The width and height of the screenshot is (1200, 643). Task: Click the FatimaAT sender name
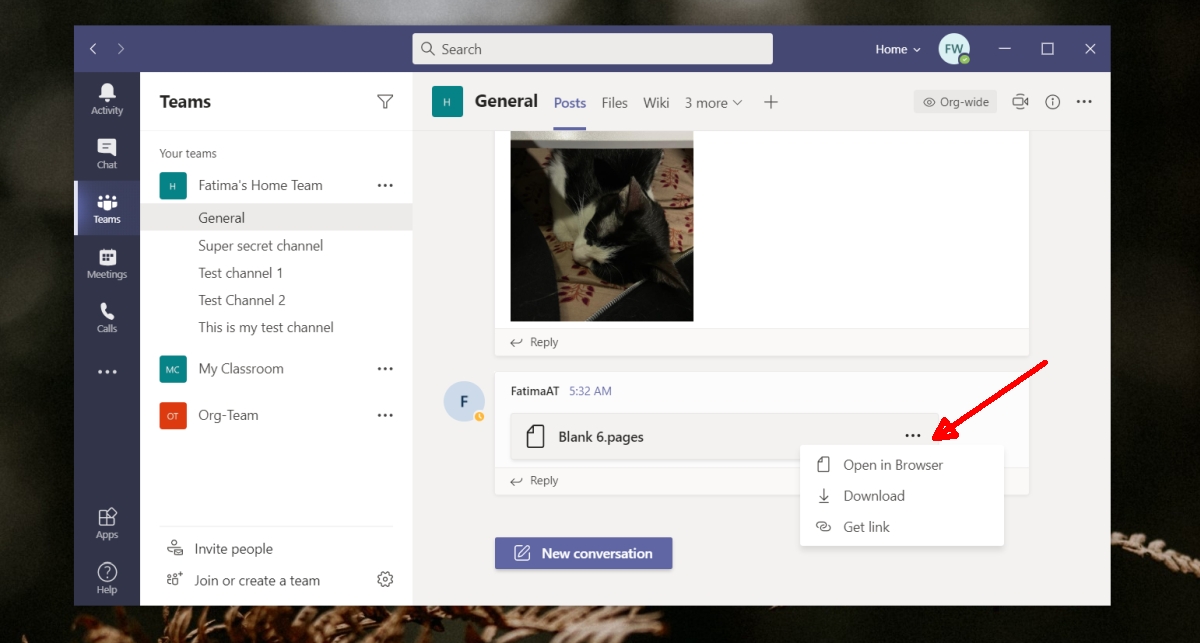coord(535,391)
